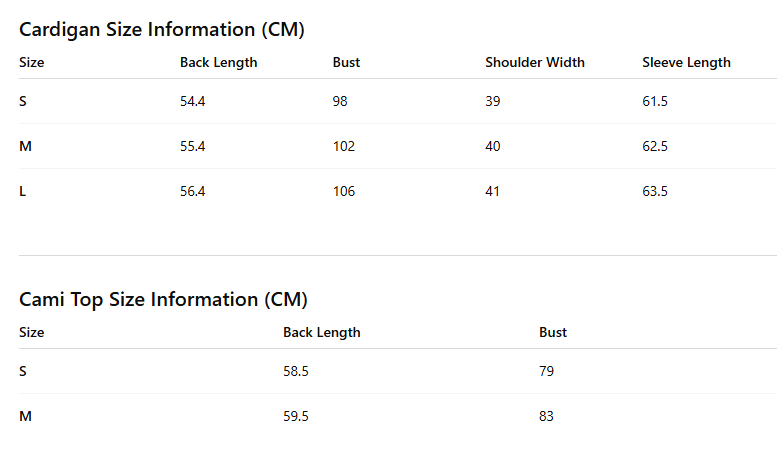The image size is (777, 458).
Task: Click the 102 bust value
Action: (344, 146)
